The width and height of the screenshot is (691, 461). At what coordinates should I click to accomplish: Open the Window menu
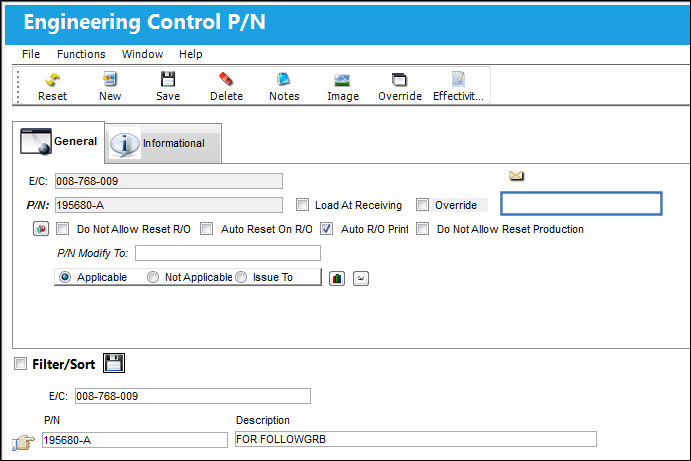pos(142,54)
